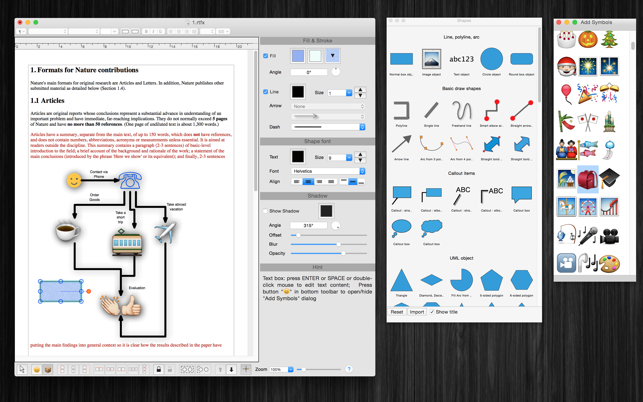Select the Single line shape
The height and width of the screenshot is (402, 643).
tap(431, 110)
